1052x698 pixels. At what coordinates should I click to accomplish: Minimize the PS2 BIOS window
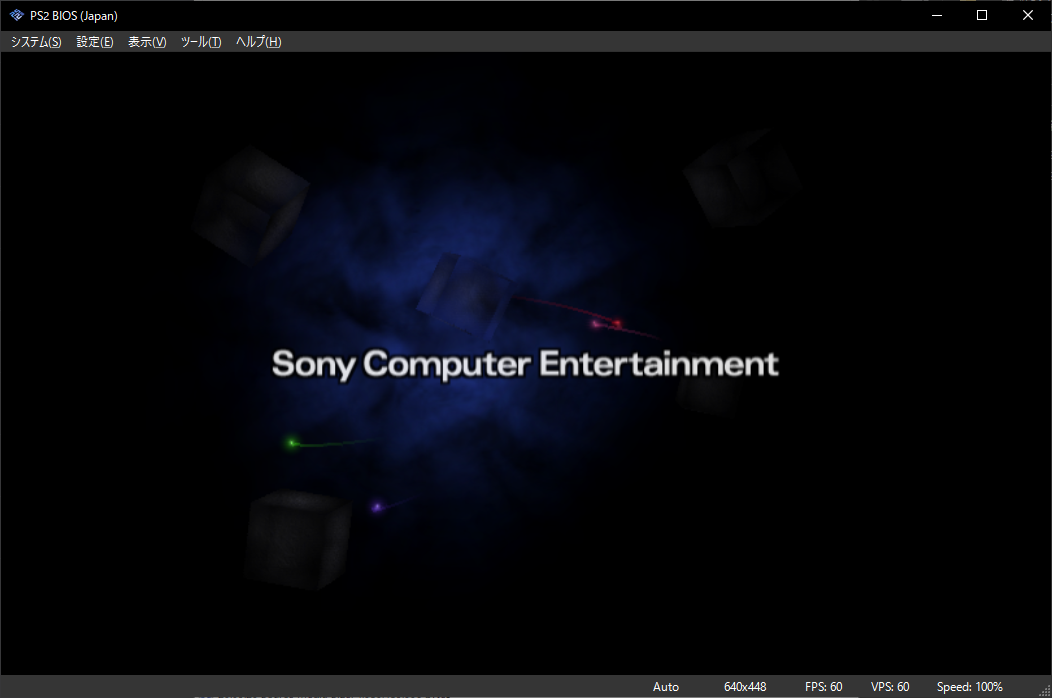pyautogui.click(x=937, y=15)
